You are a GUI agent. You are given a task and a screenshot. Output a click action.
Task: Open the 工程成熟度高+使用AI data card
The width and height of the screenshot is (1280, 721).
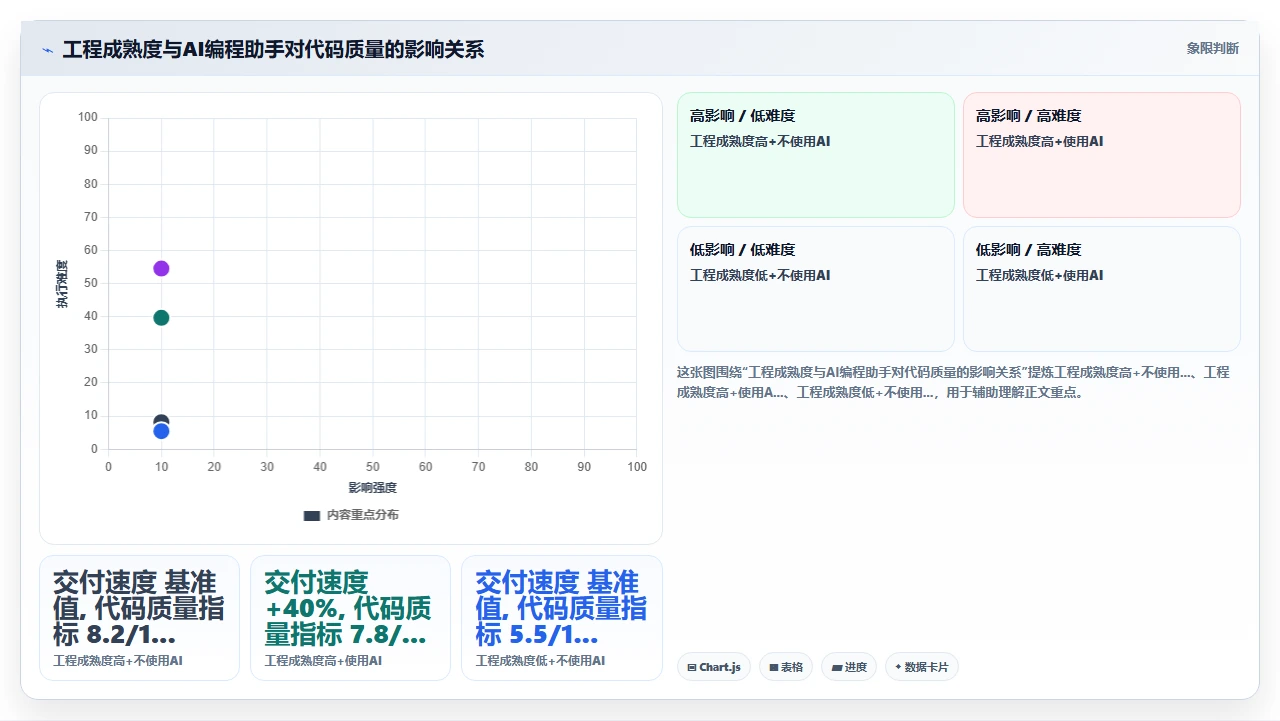350,618
